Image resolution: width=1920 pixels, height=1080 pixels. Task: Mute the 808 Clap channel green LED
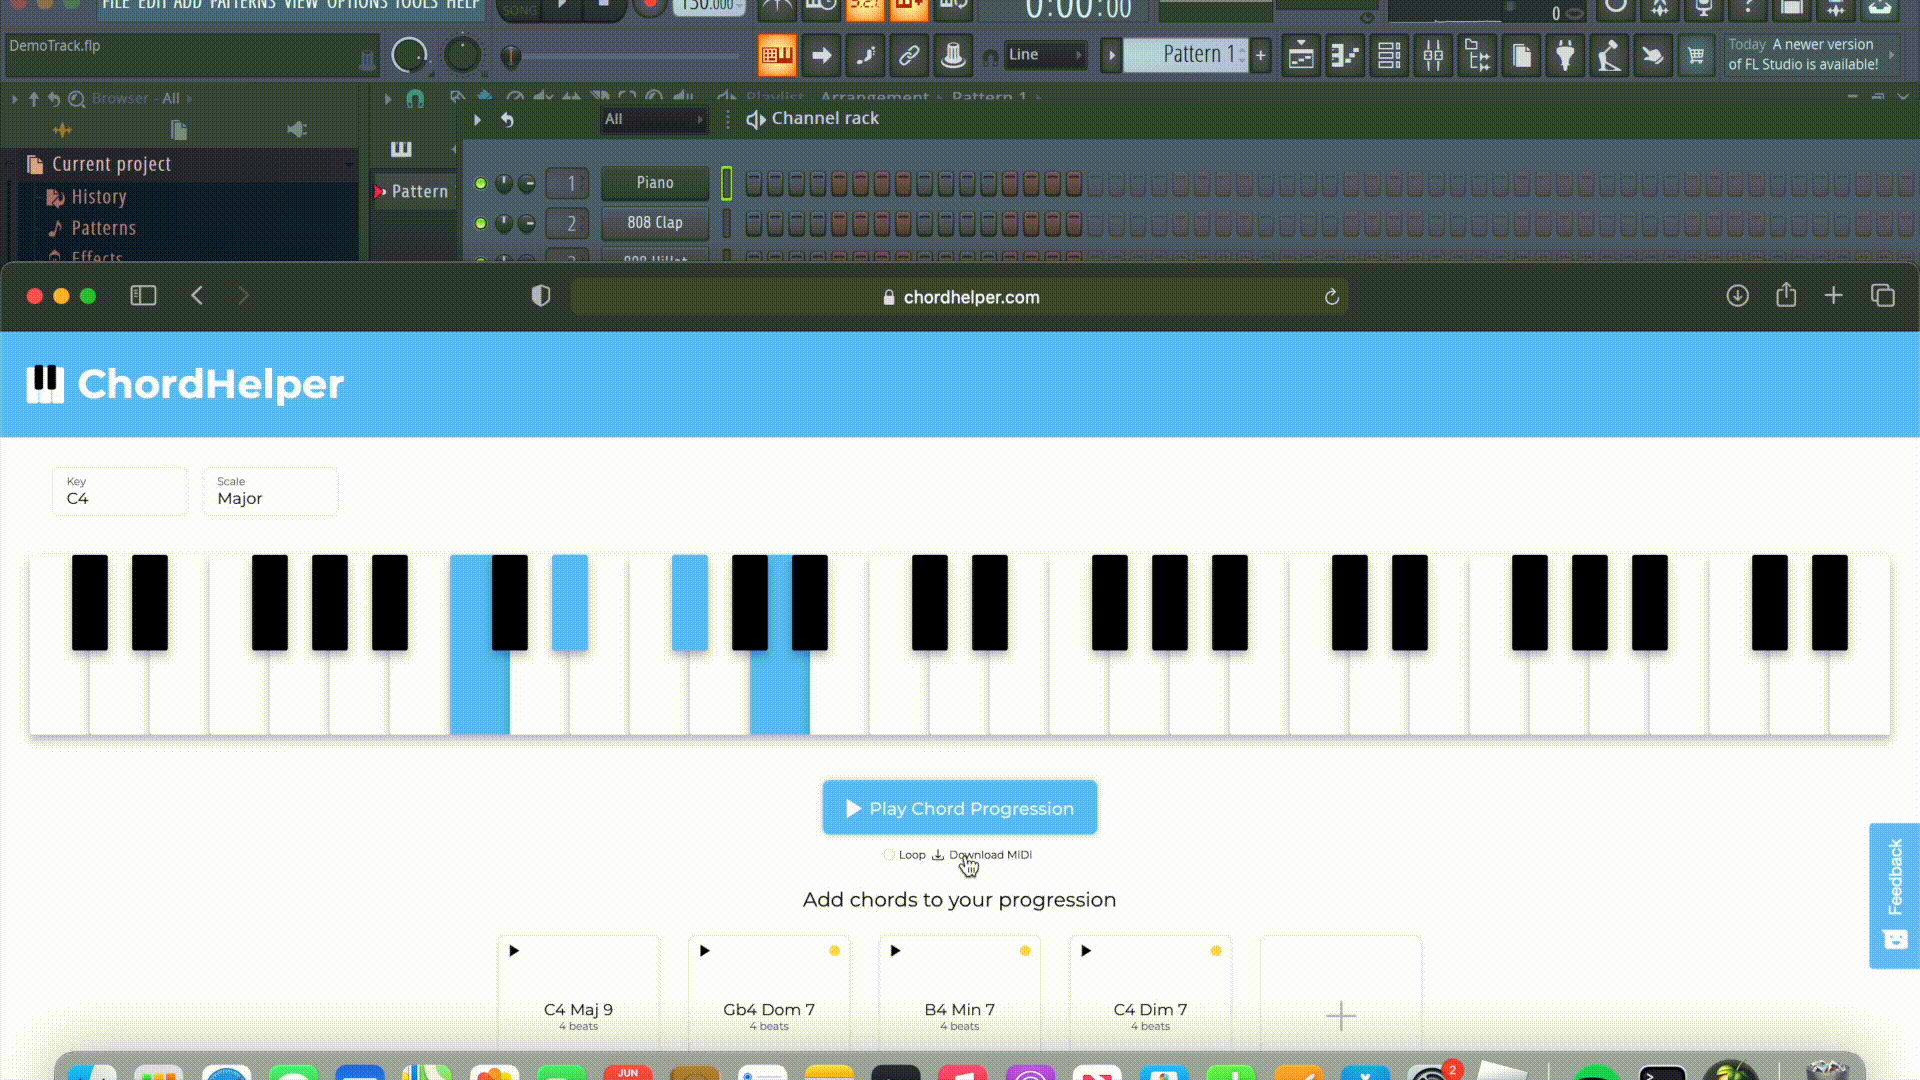[x=481, y=224]
